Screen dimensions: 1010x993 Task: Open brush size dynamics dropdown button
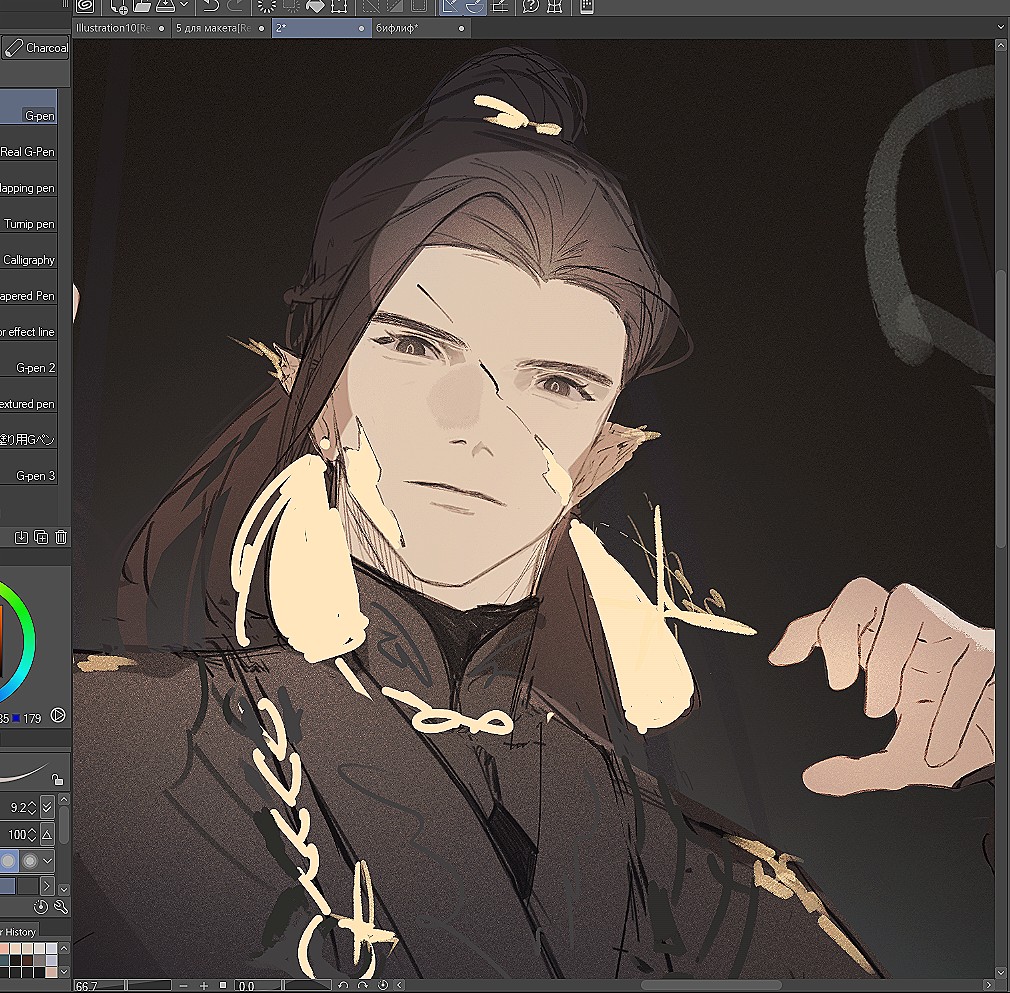pos(47,807)
